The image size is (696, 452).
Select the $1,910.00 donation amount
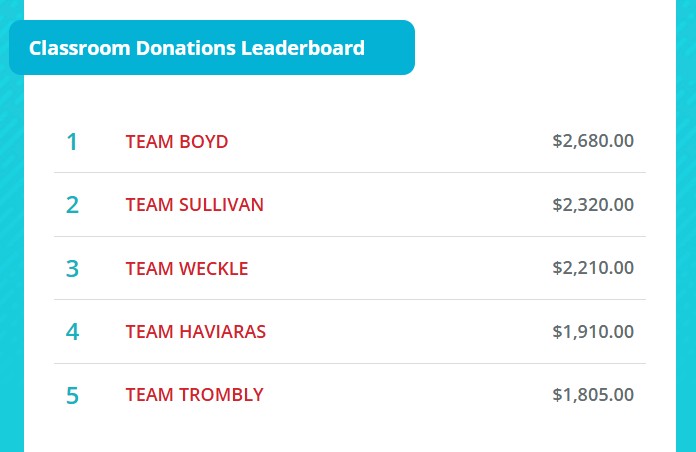[593, 331]
